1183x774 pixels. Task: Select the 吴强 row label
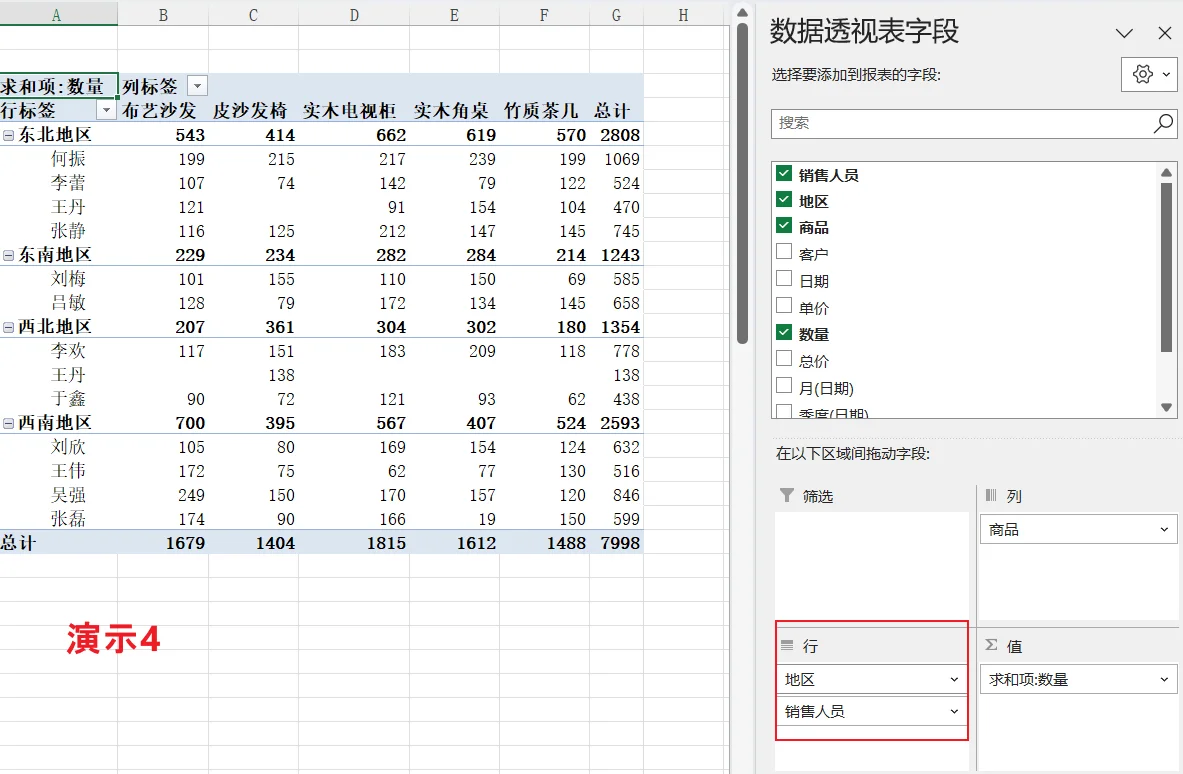click(68, 495)
